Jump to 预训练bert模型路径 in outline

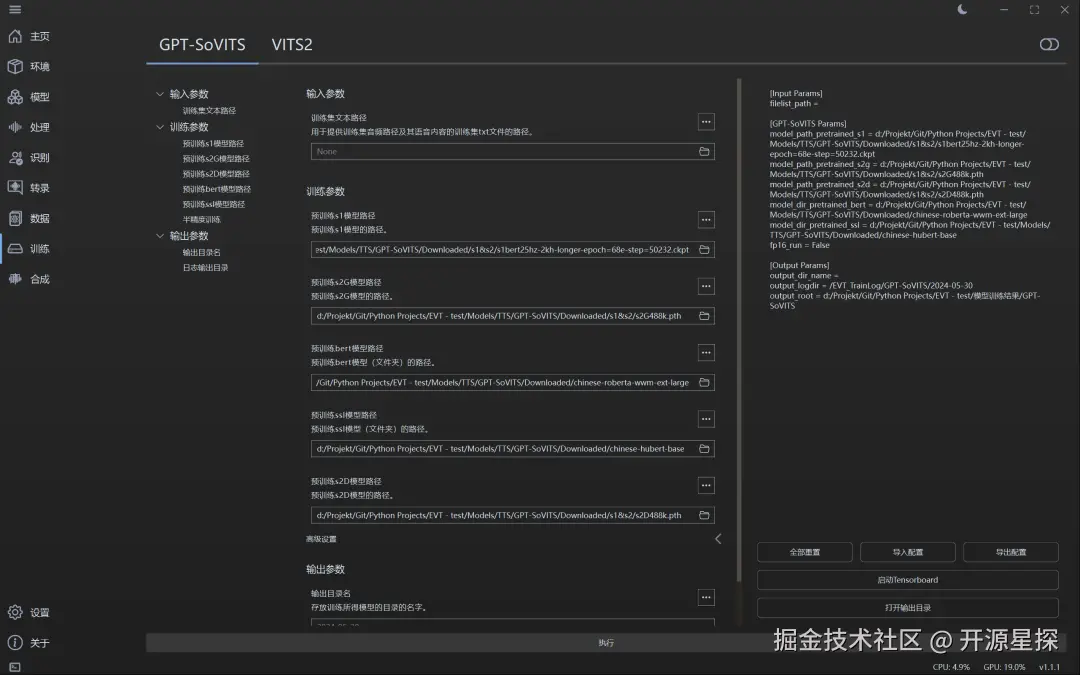[x=216, y=189]
